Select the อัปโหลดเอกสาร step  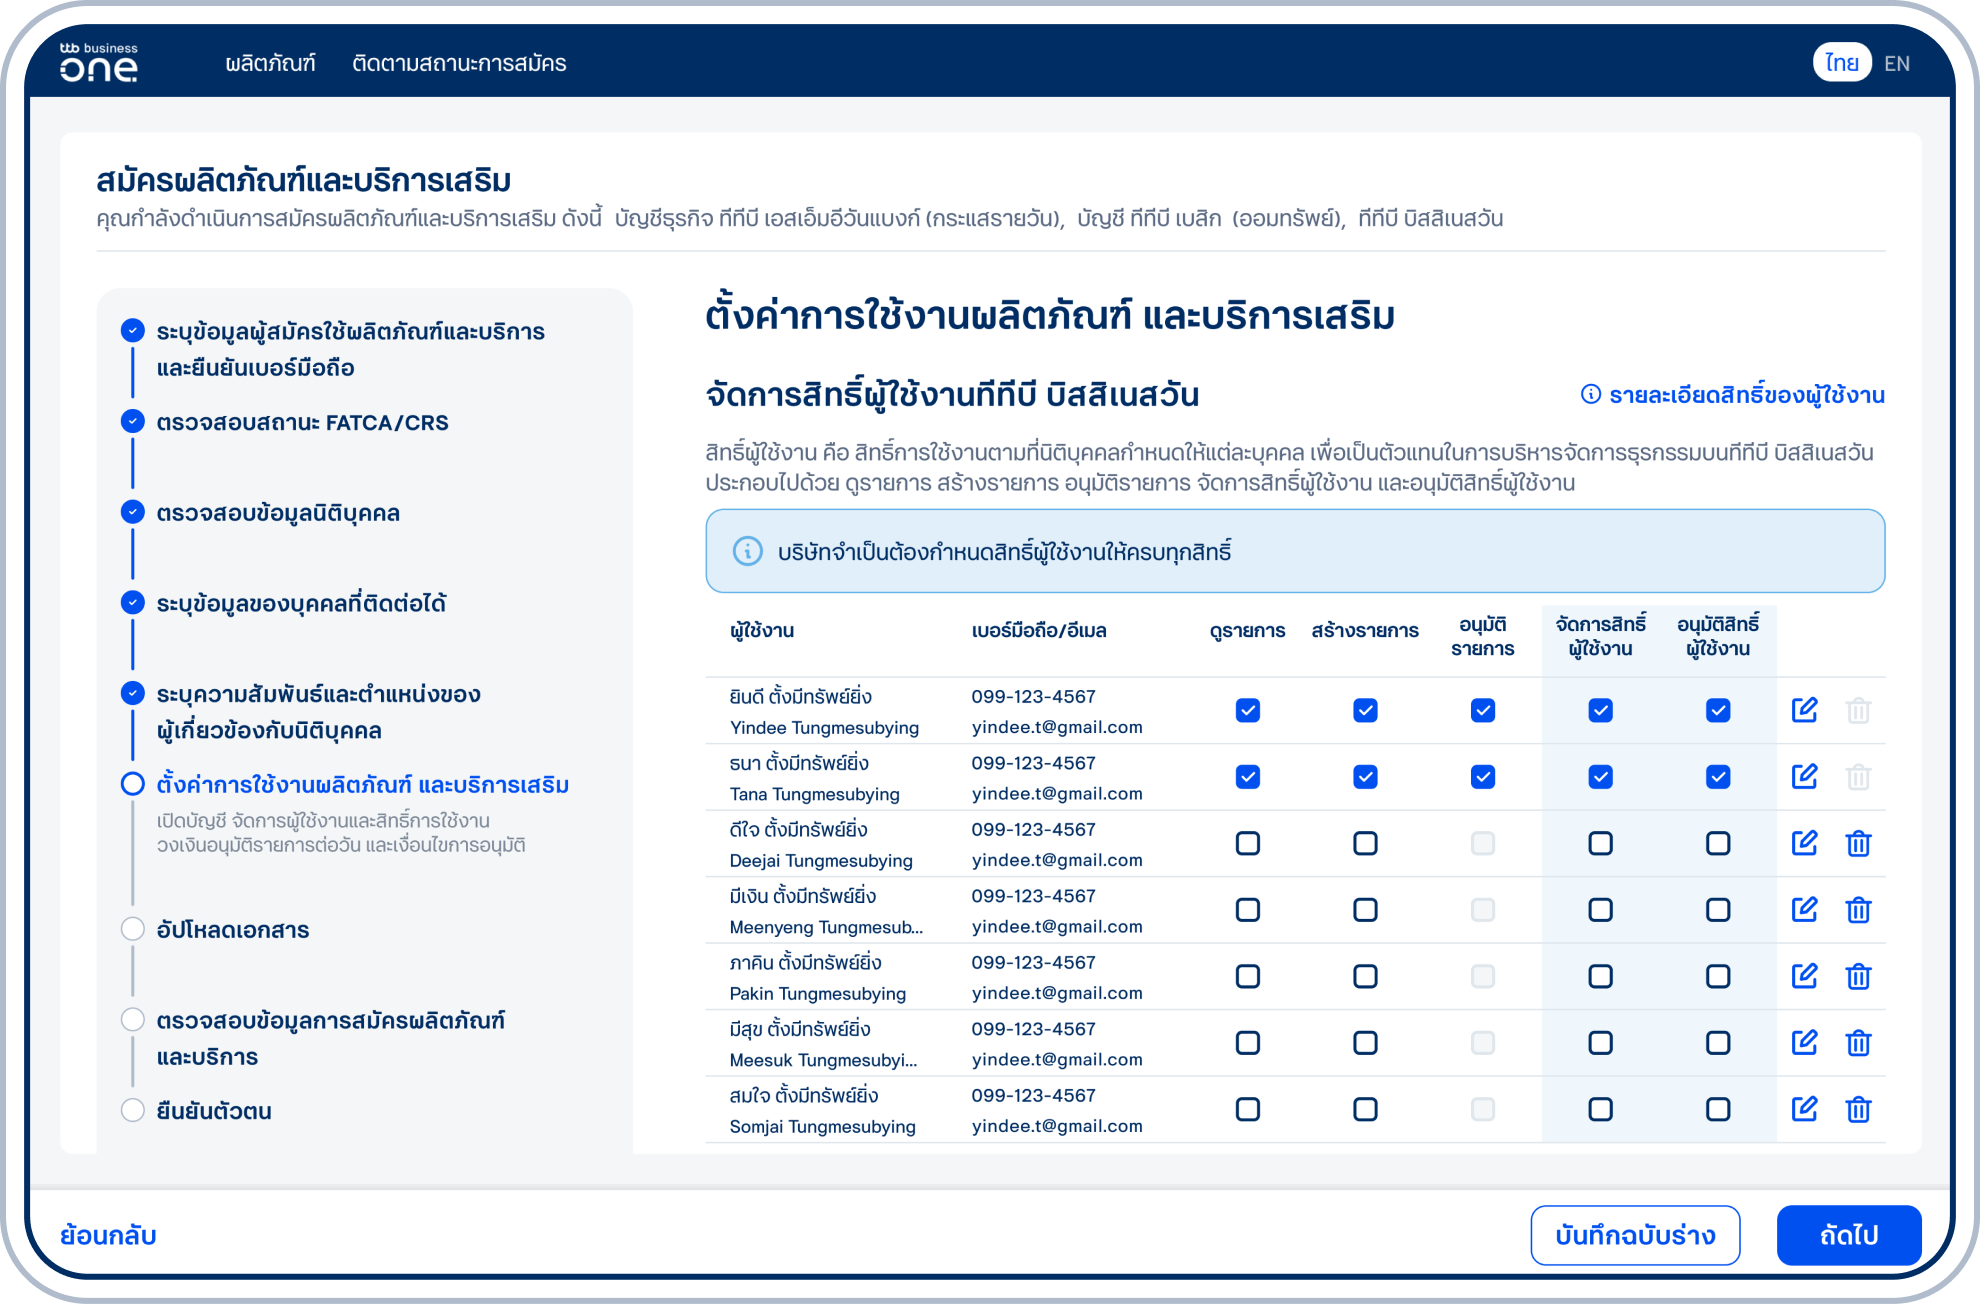point(232,930)
